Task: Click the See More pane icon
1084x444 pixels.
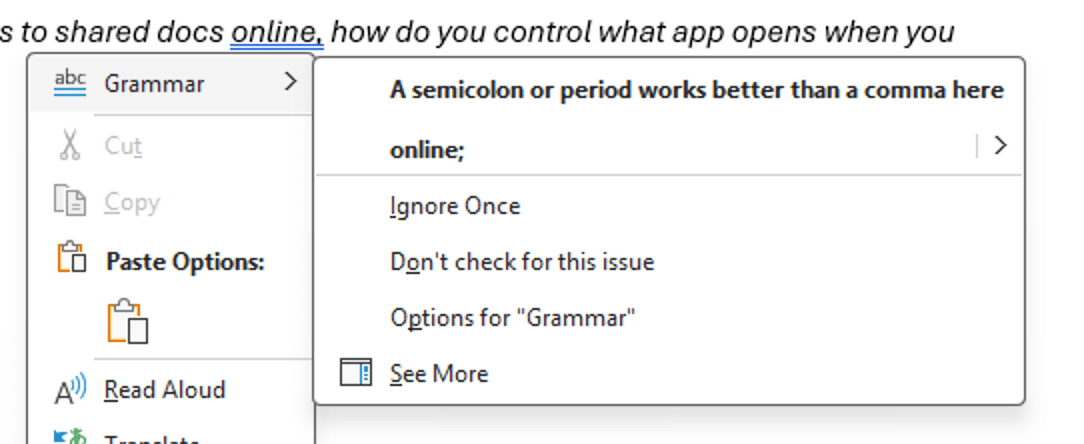Action: coord(356,373)
